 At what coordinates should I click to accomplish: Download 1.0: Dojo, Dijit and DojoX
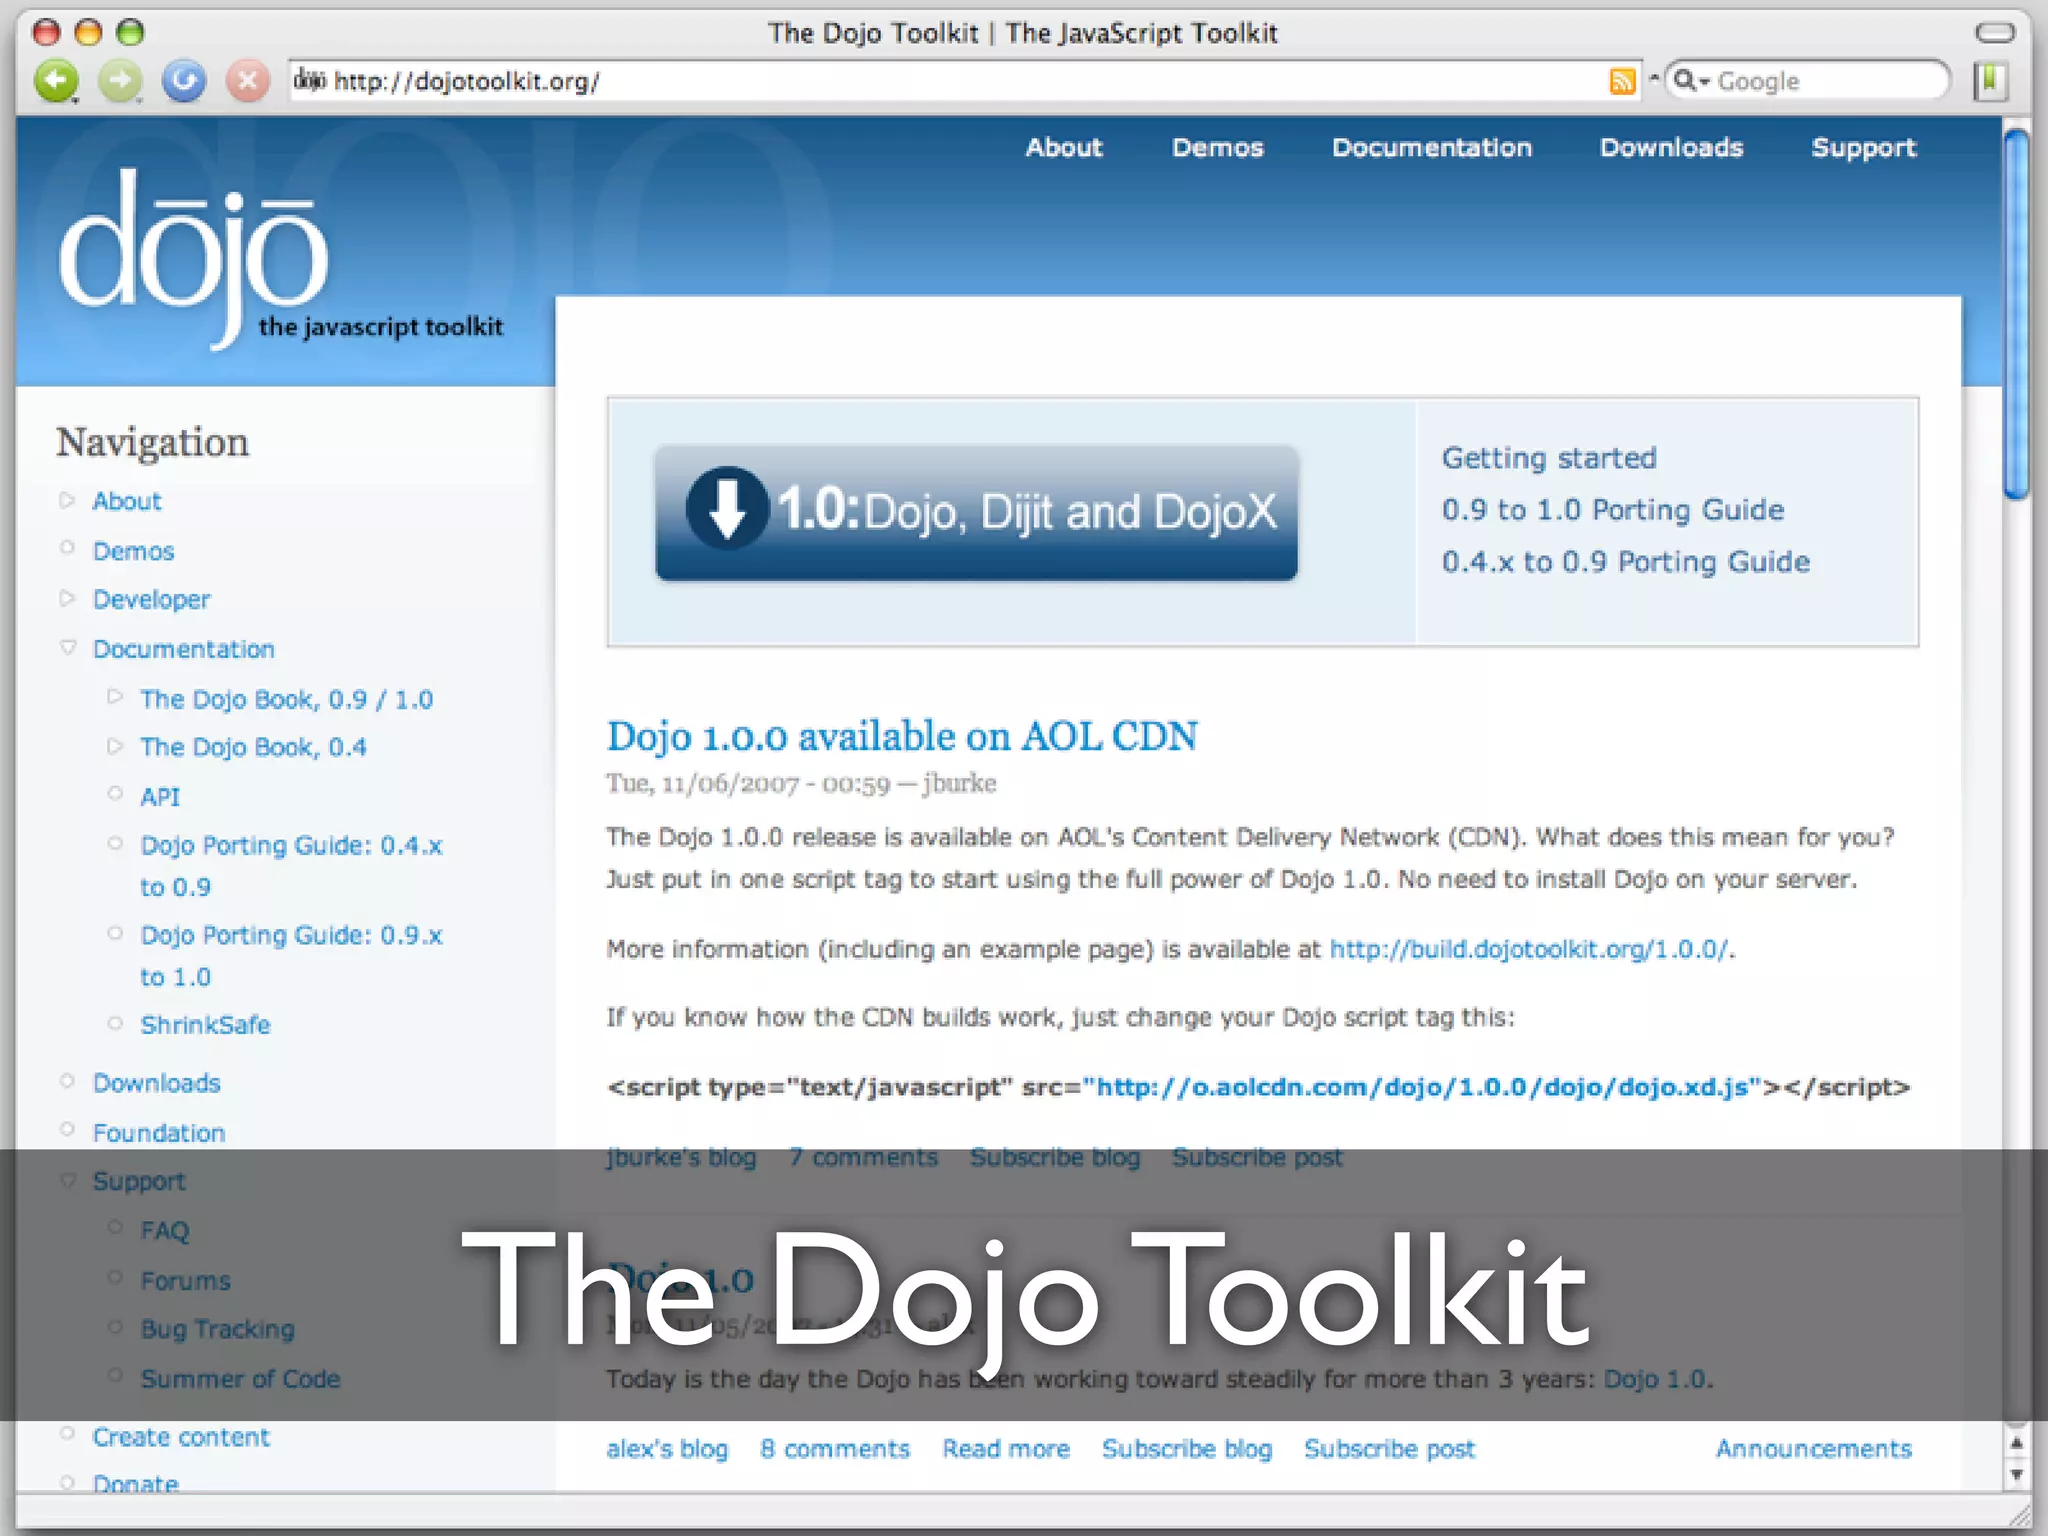(x=976, y=512)
